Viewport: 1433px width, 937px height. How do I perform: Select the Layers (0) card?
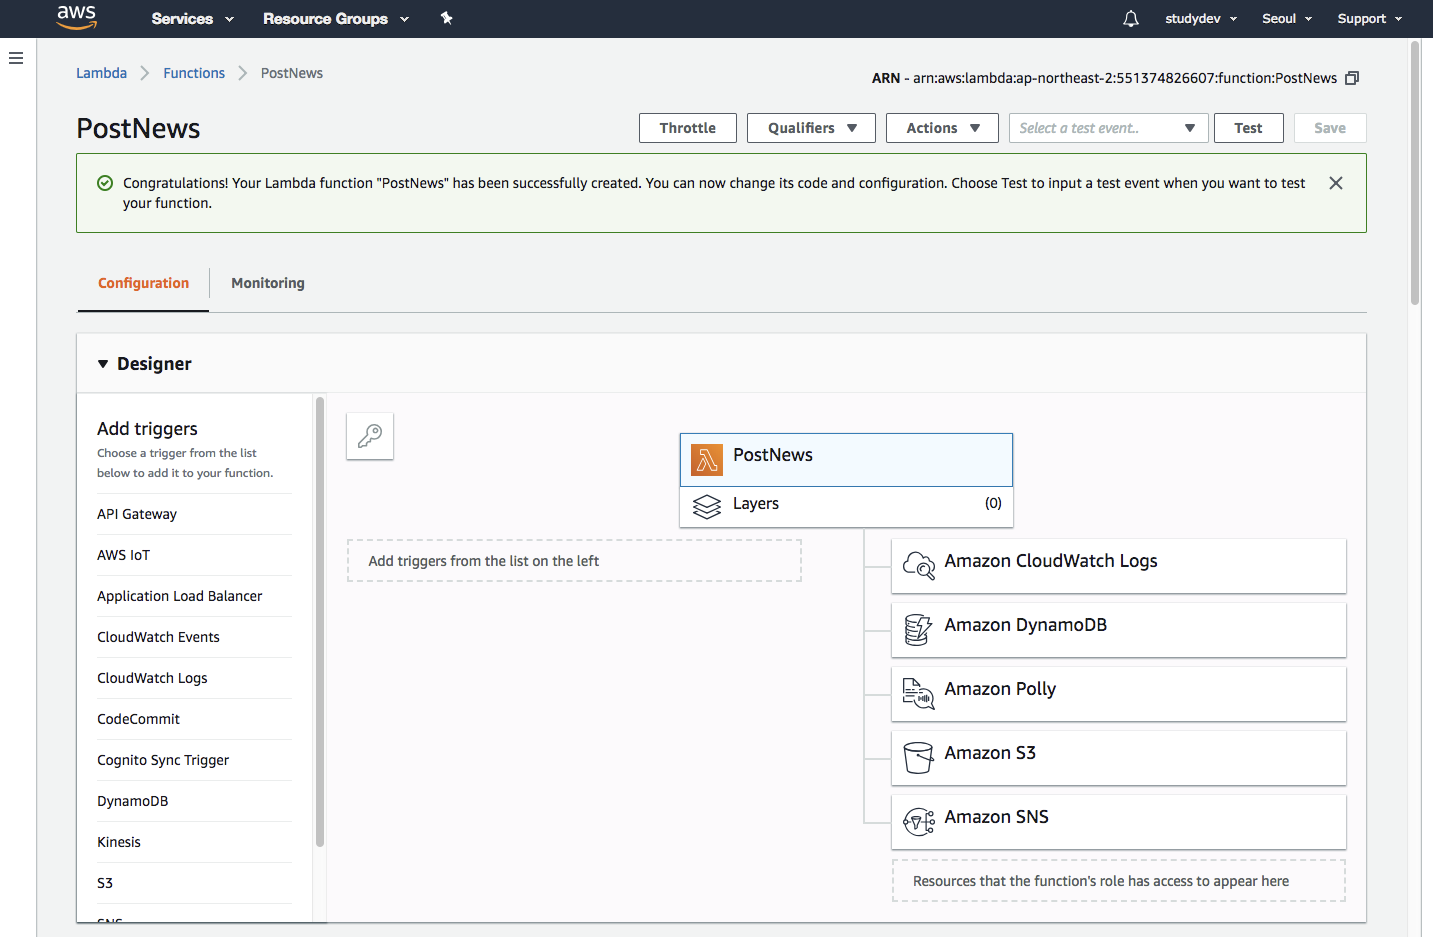pyautogui.click(x=846, y=506)
